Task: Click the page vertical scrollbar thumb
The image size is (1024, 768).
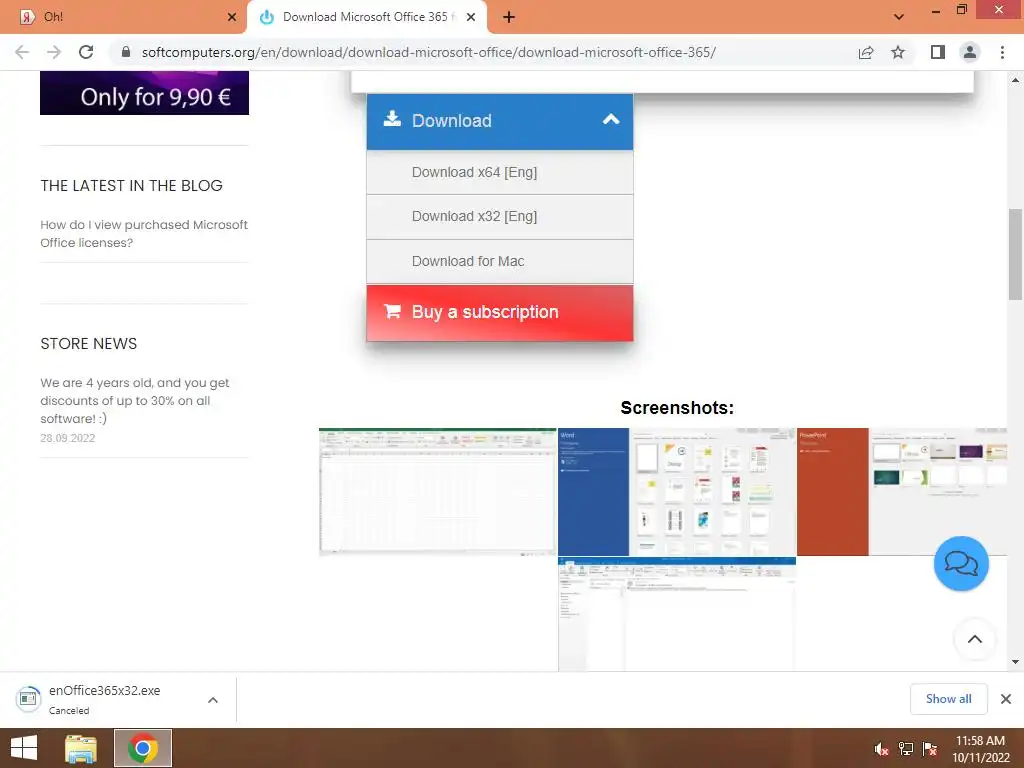Action: [1015, 255]
